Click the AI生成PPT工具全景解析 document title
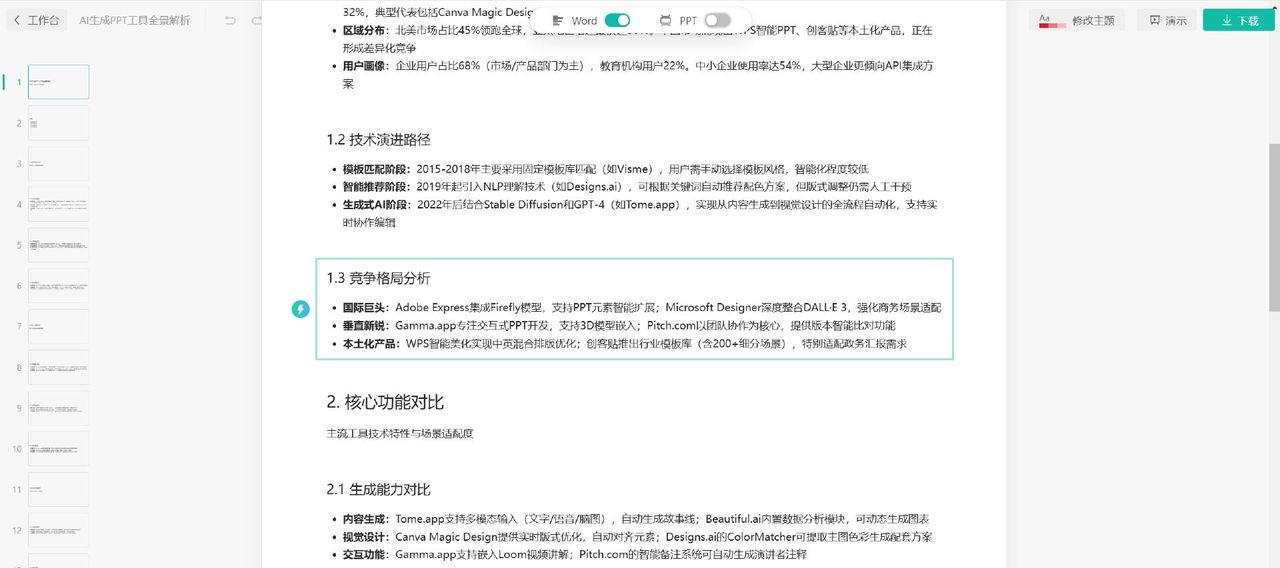This screenshot has height=568, width=1280. (x=134, y=20)
